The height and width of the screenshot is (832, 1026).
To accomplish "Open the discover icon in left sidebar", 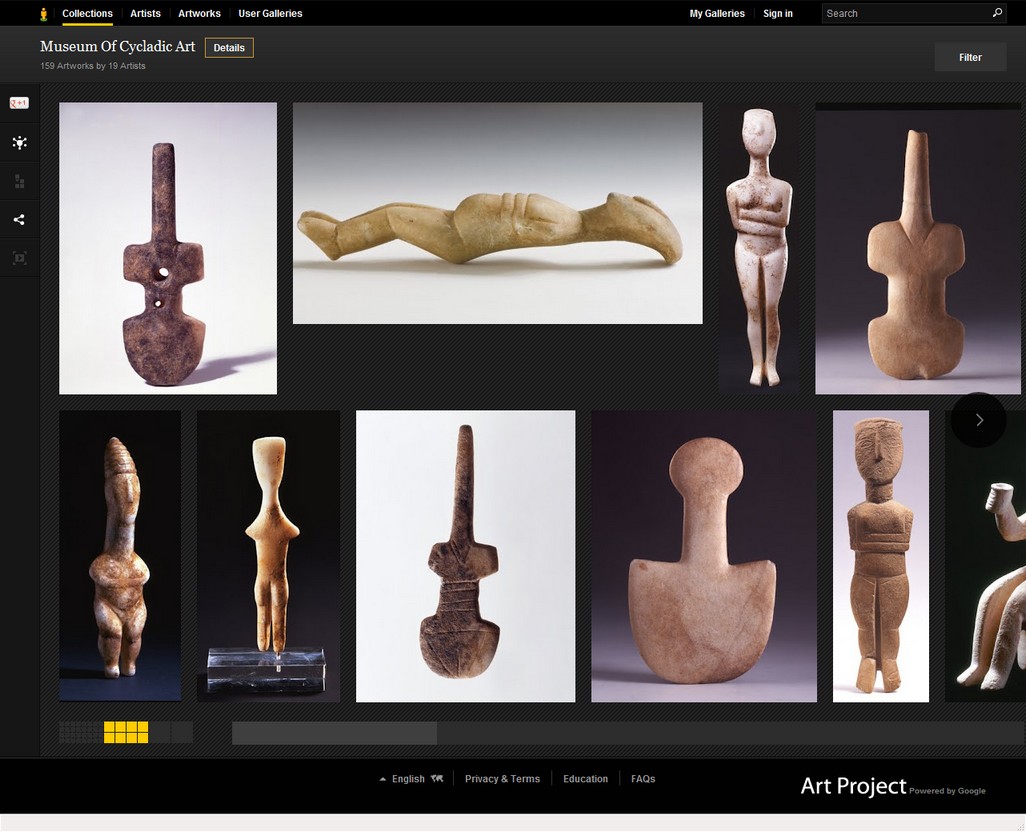I will pyautogui.click(x=20, y=143).
